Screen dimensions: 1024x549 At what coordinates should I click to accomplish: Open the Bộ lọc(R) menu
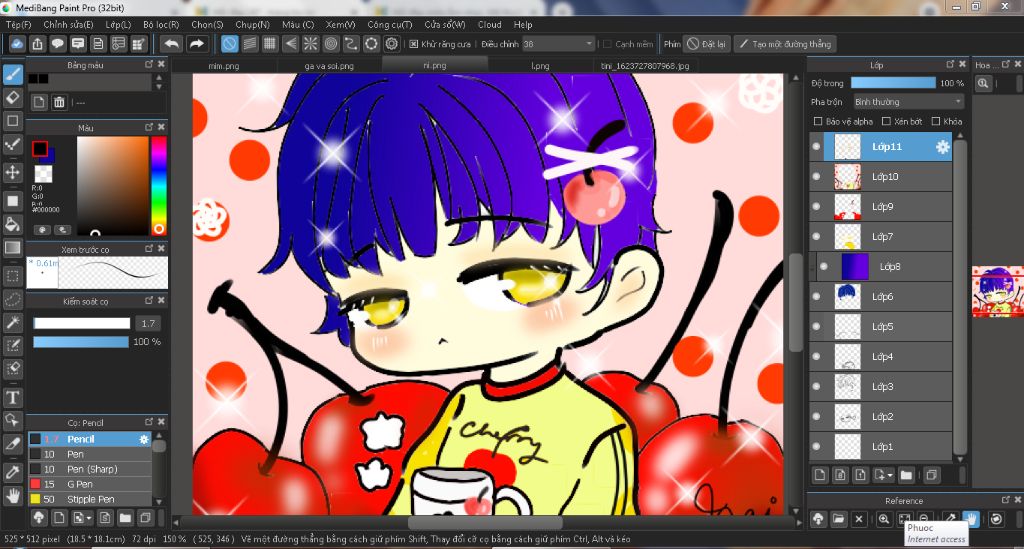[x=161, y=24]
